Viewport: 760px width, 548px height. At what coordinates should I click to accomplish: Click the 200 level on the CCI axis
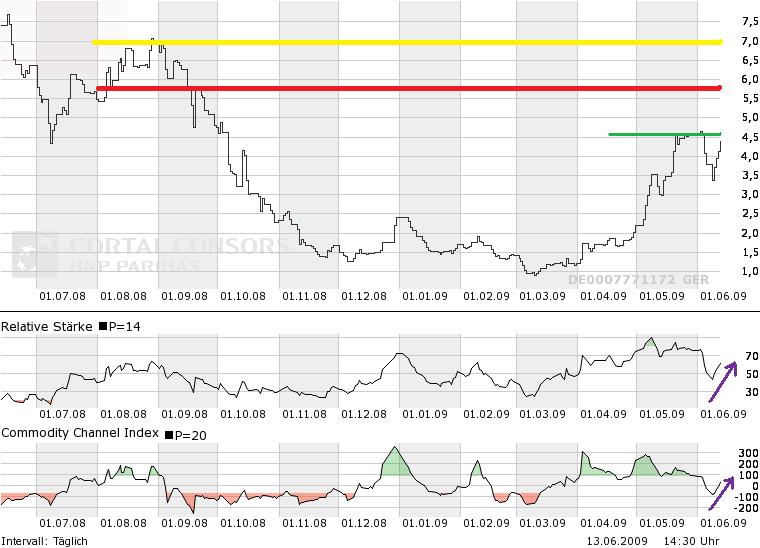point(748,464)
